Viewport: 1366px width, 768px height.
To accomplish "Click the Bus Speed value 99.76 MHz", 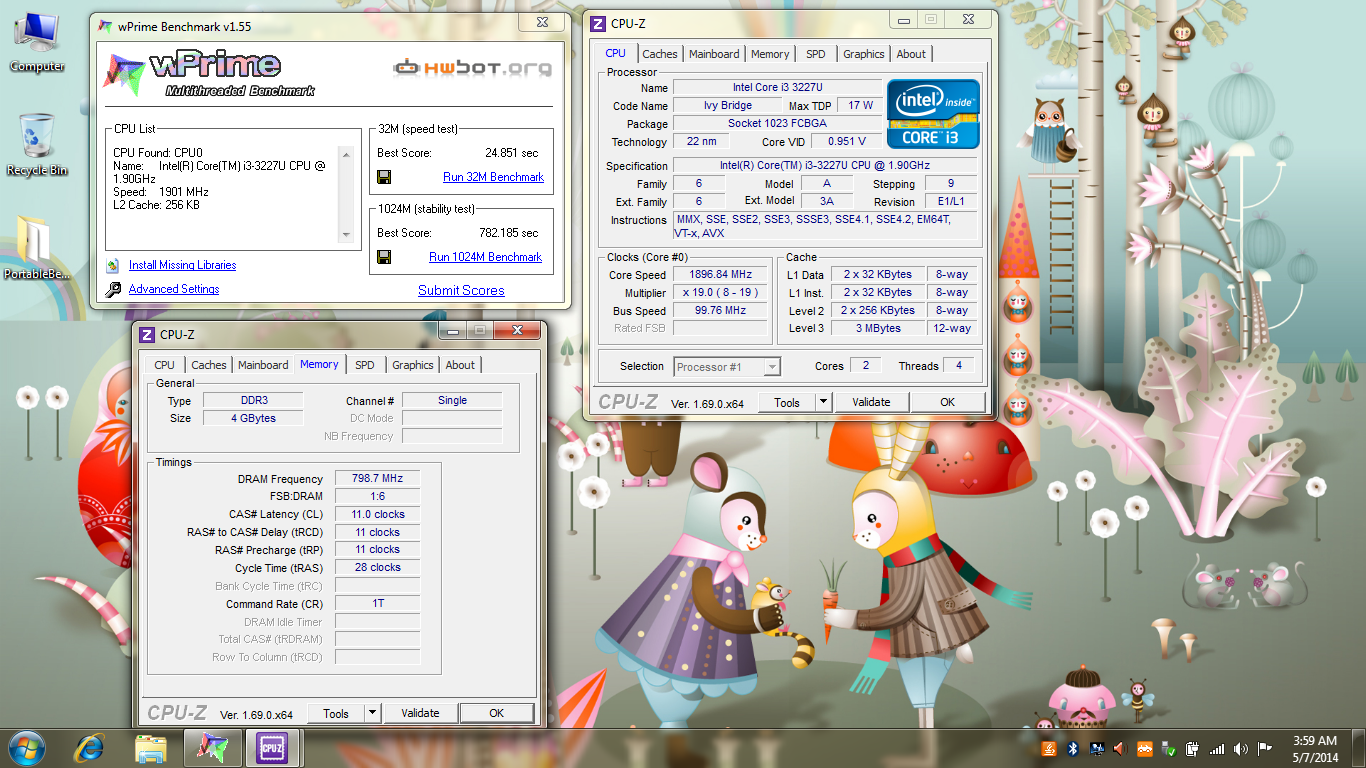I will click(720, 311).
